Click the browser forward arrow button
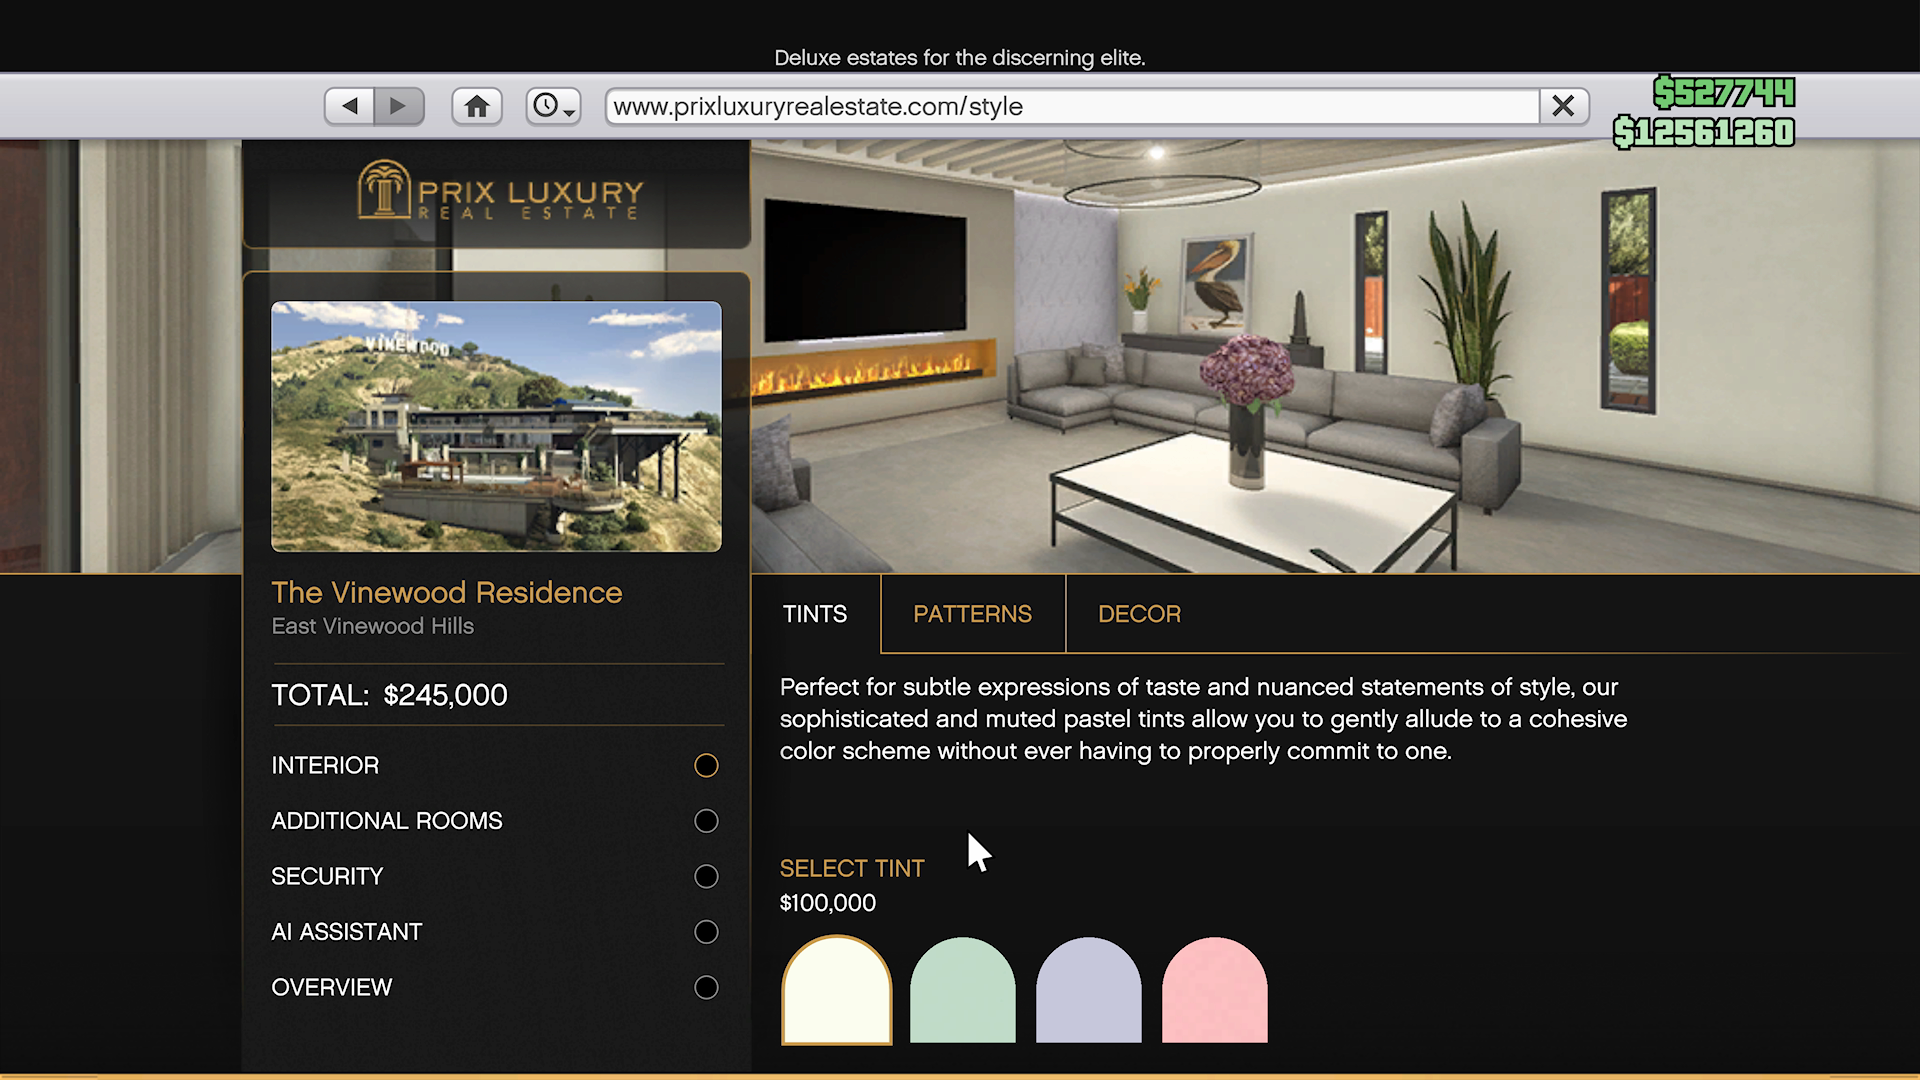The image size is (1920, 1080). pos(398,106)
